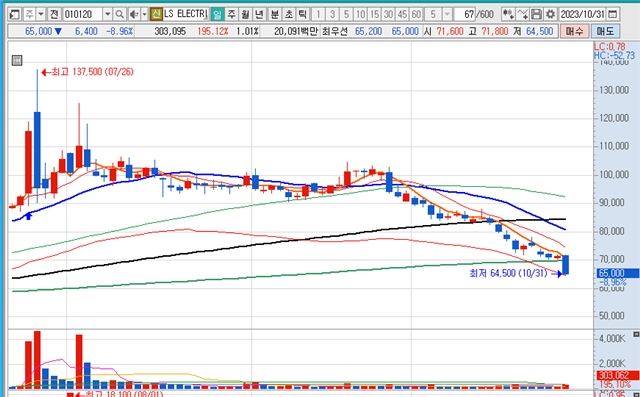Click the -8.96% change rate value
The width and height of the screenshot is (640, 397).
tap(120, 31)
